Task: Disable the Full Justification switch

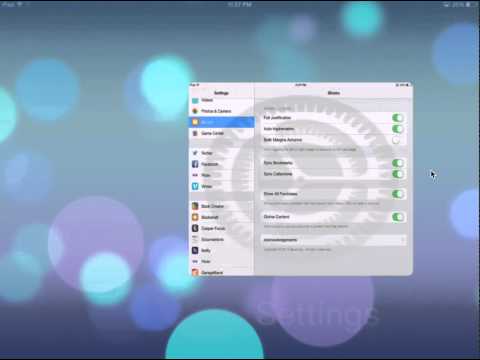Action: pos(397,118)
